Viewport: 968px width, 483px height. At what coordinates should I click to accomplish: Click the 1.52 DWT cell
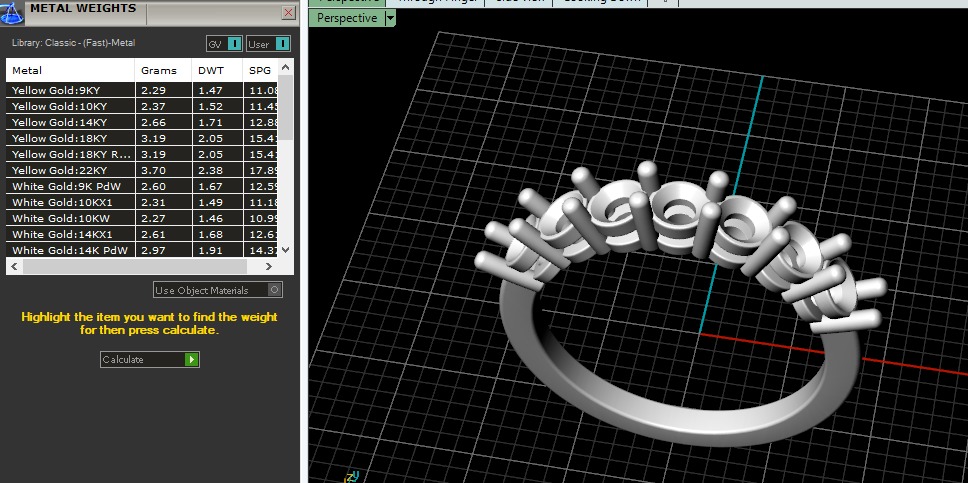217,106
